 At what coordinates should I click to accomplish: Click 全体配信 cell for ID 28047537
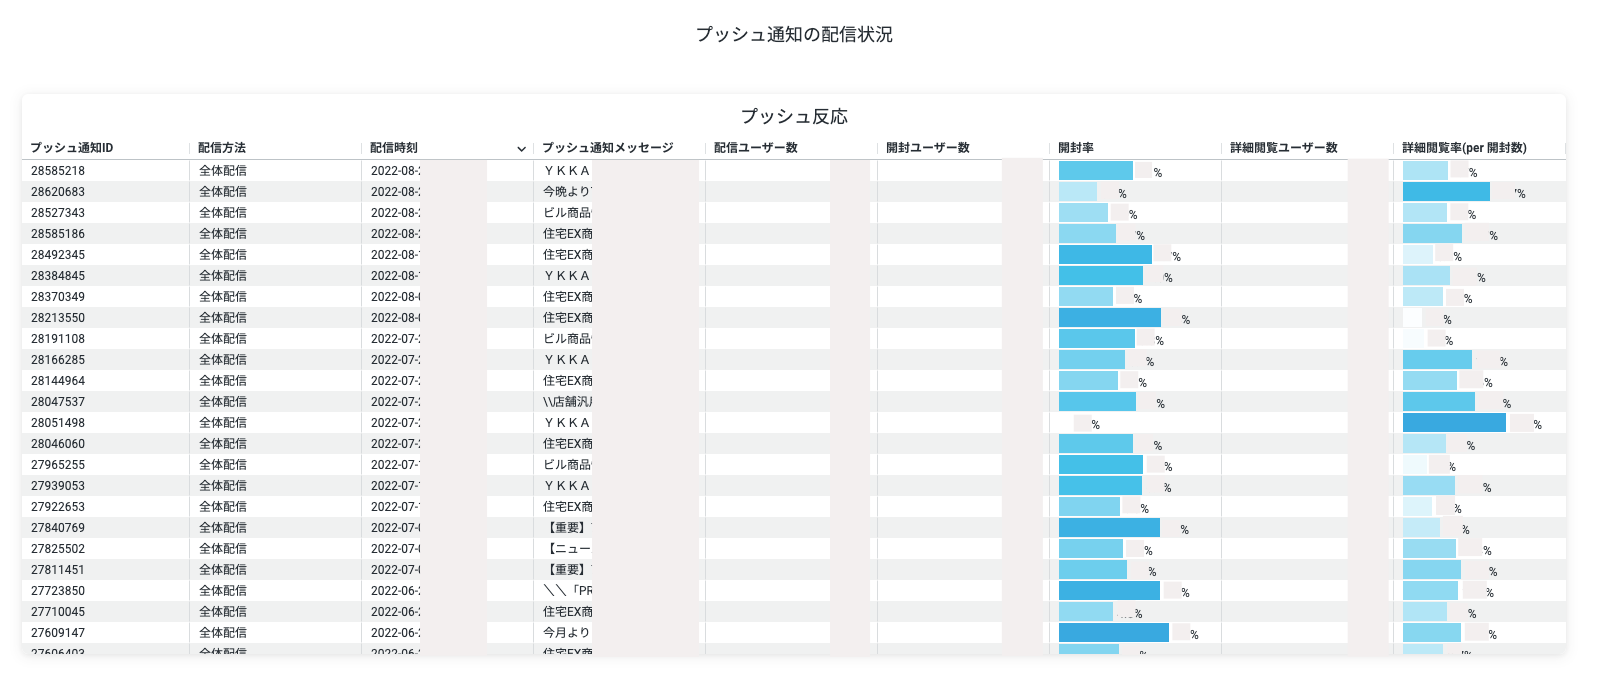click(x=223, y=402)
